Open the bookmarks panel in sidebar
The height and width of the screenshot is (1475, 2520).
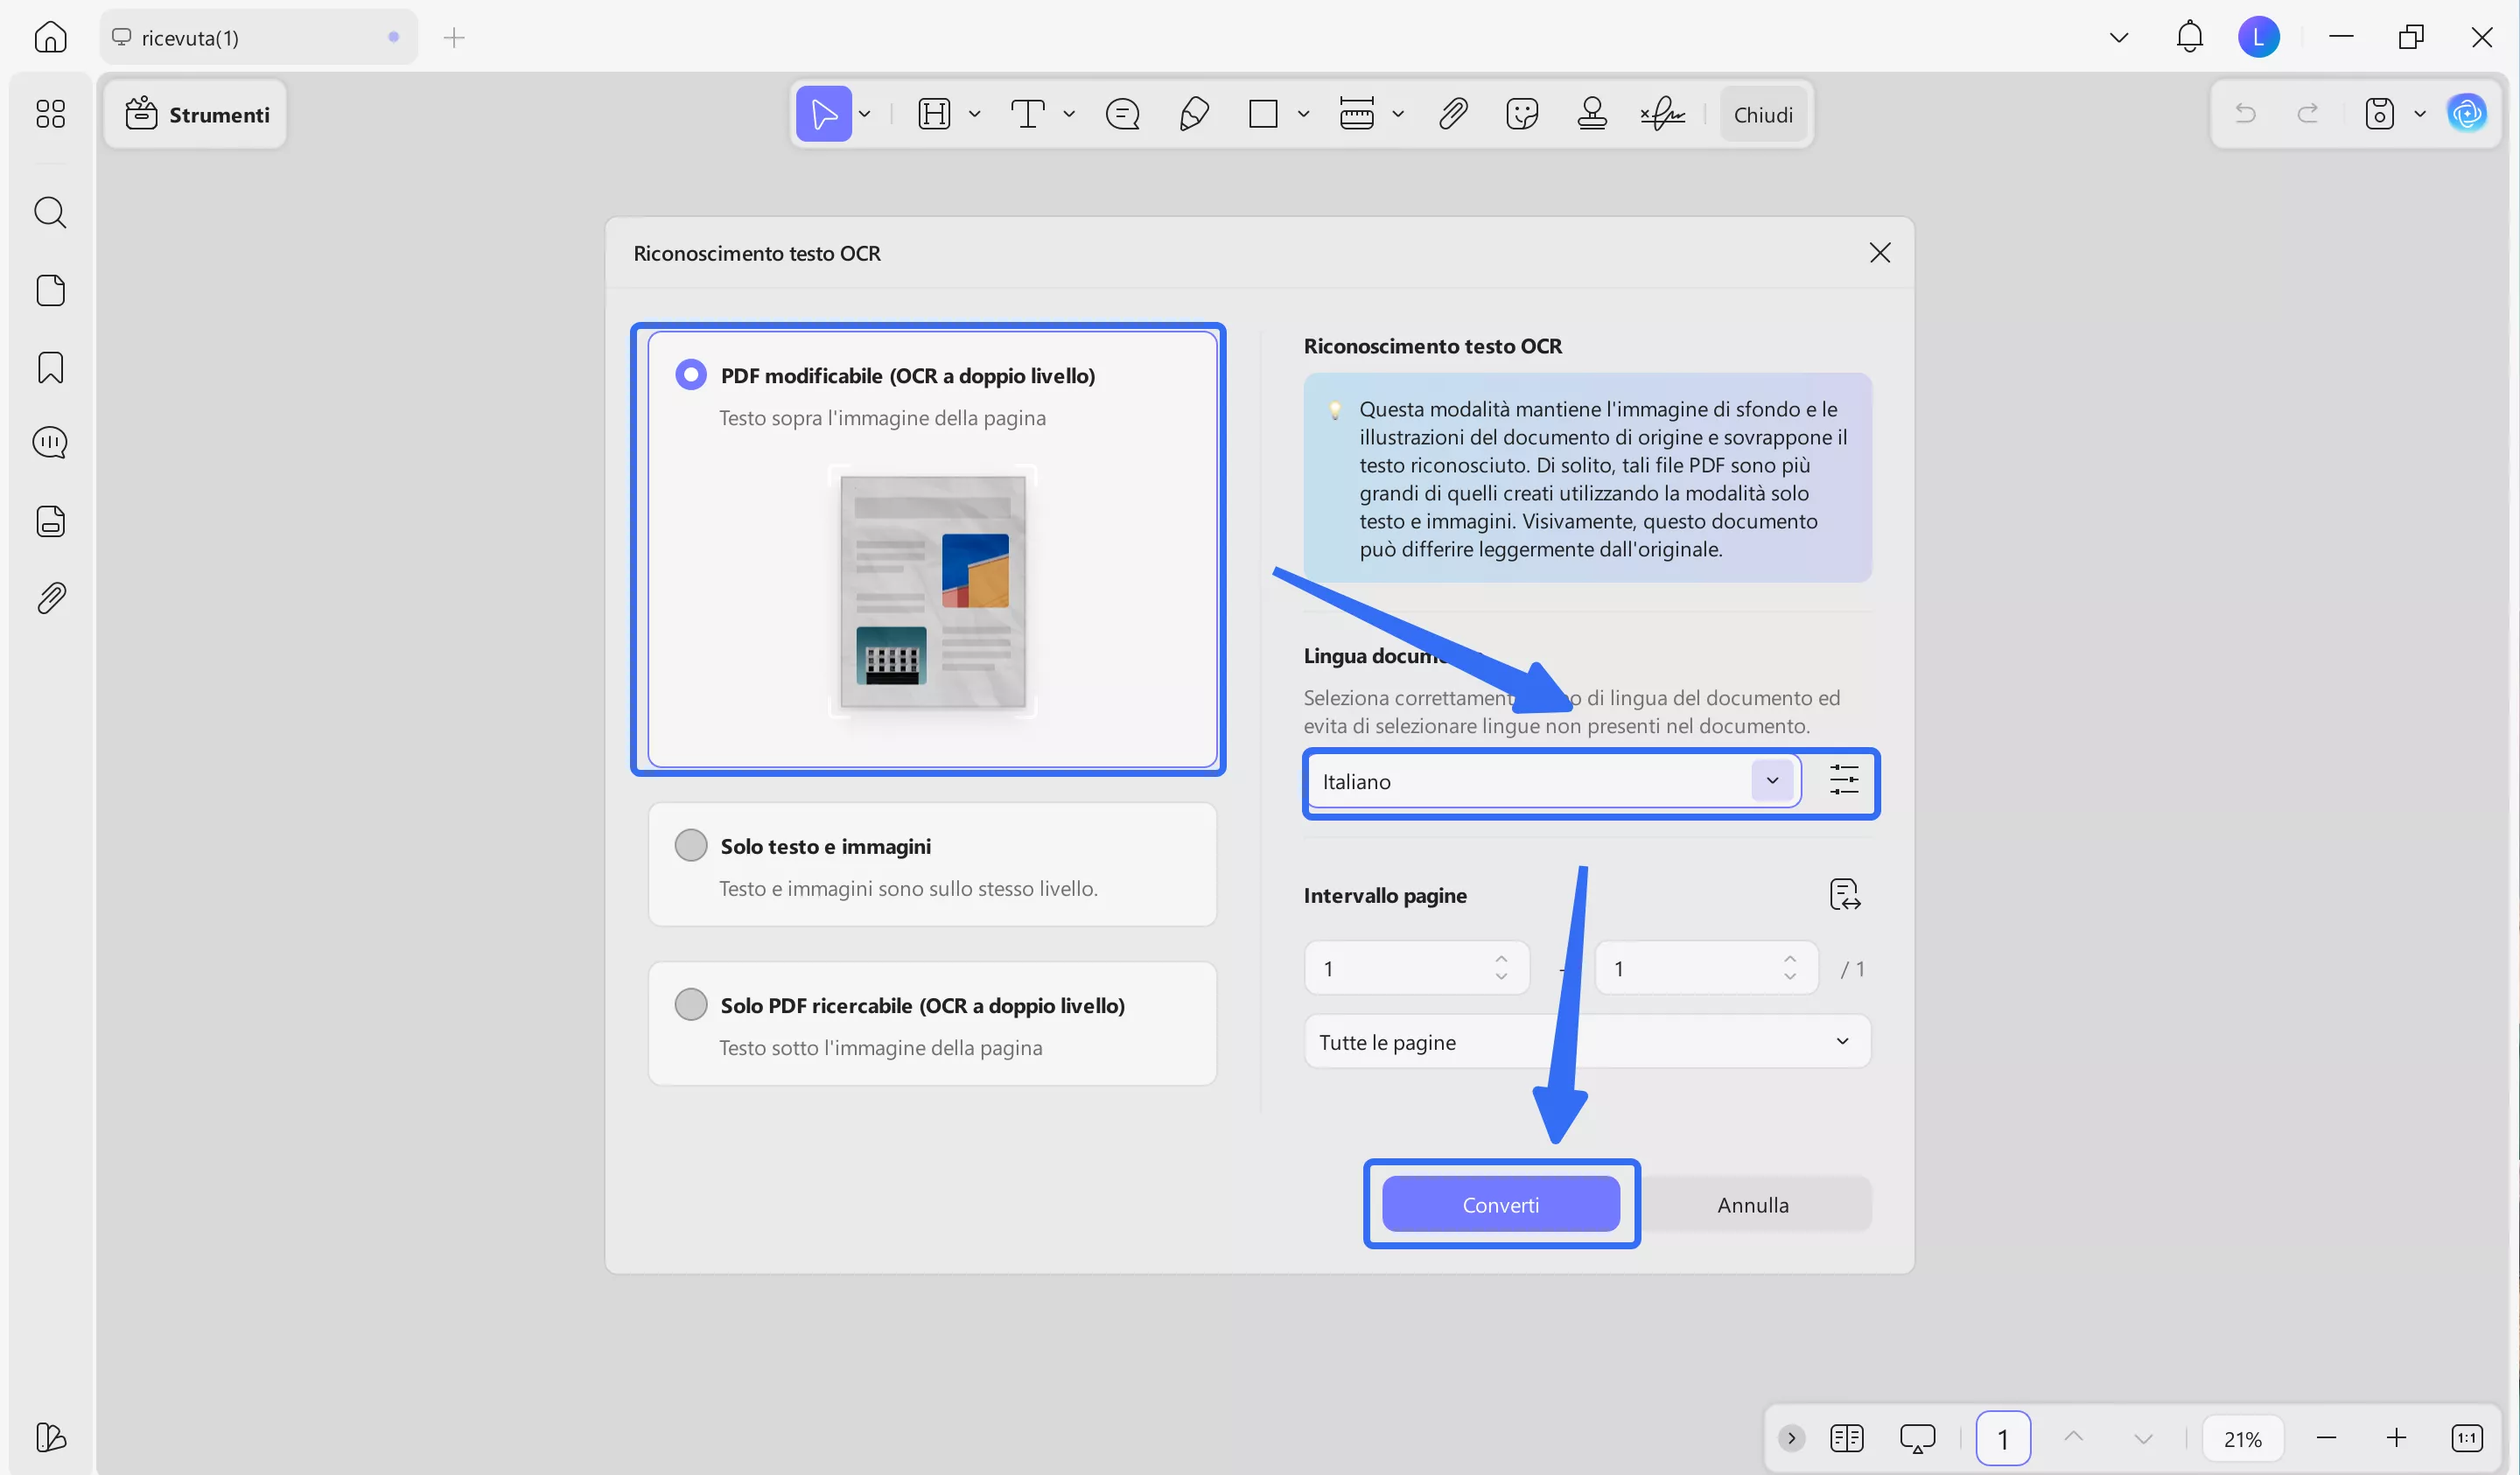pos(50,367)
